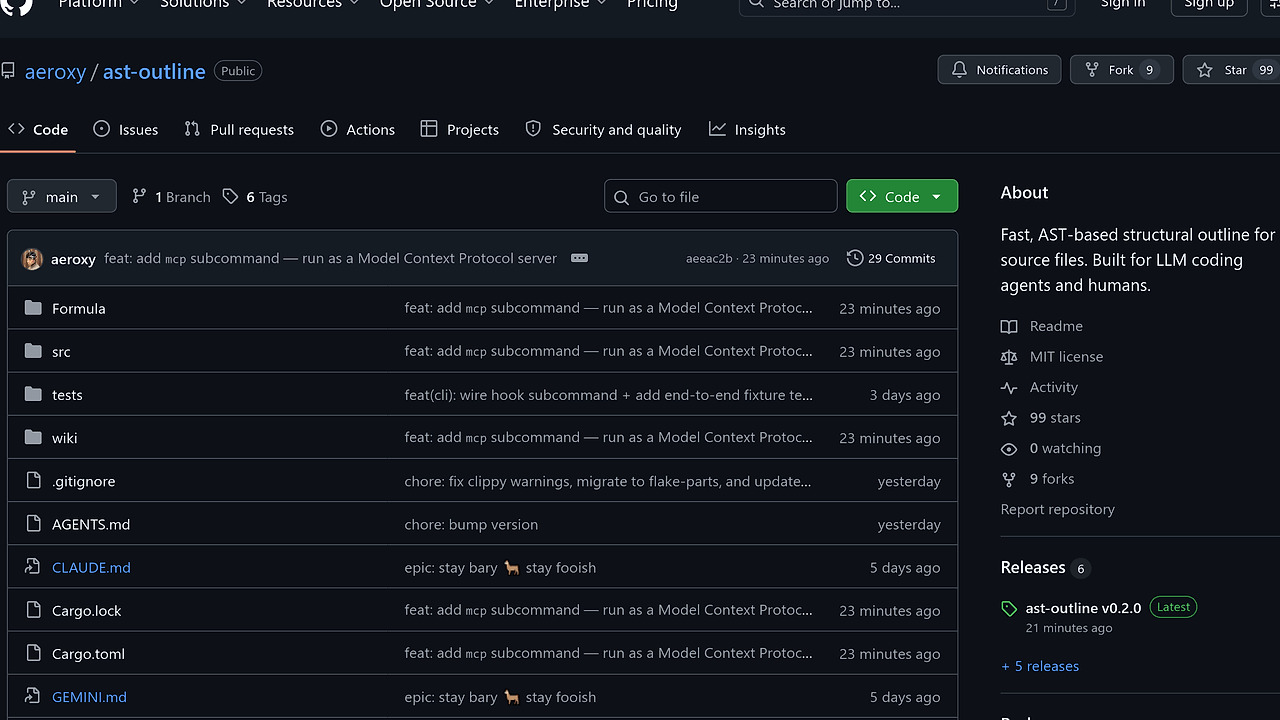Click the aeroxy avatar in commit bar
The height and width of the screenshot is (720, 1280).
[32, 258]
